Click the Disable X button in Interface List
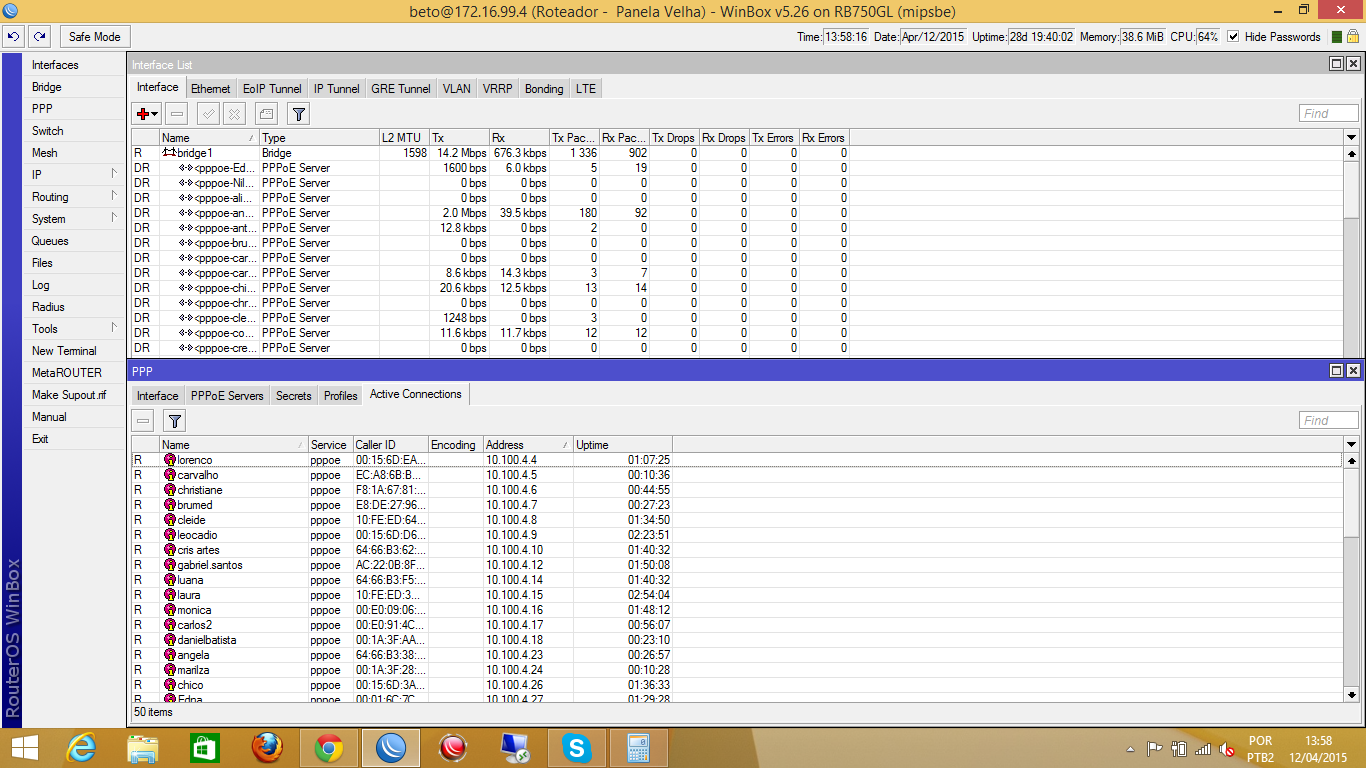 pyautogui.click(x=233, y=113)
